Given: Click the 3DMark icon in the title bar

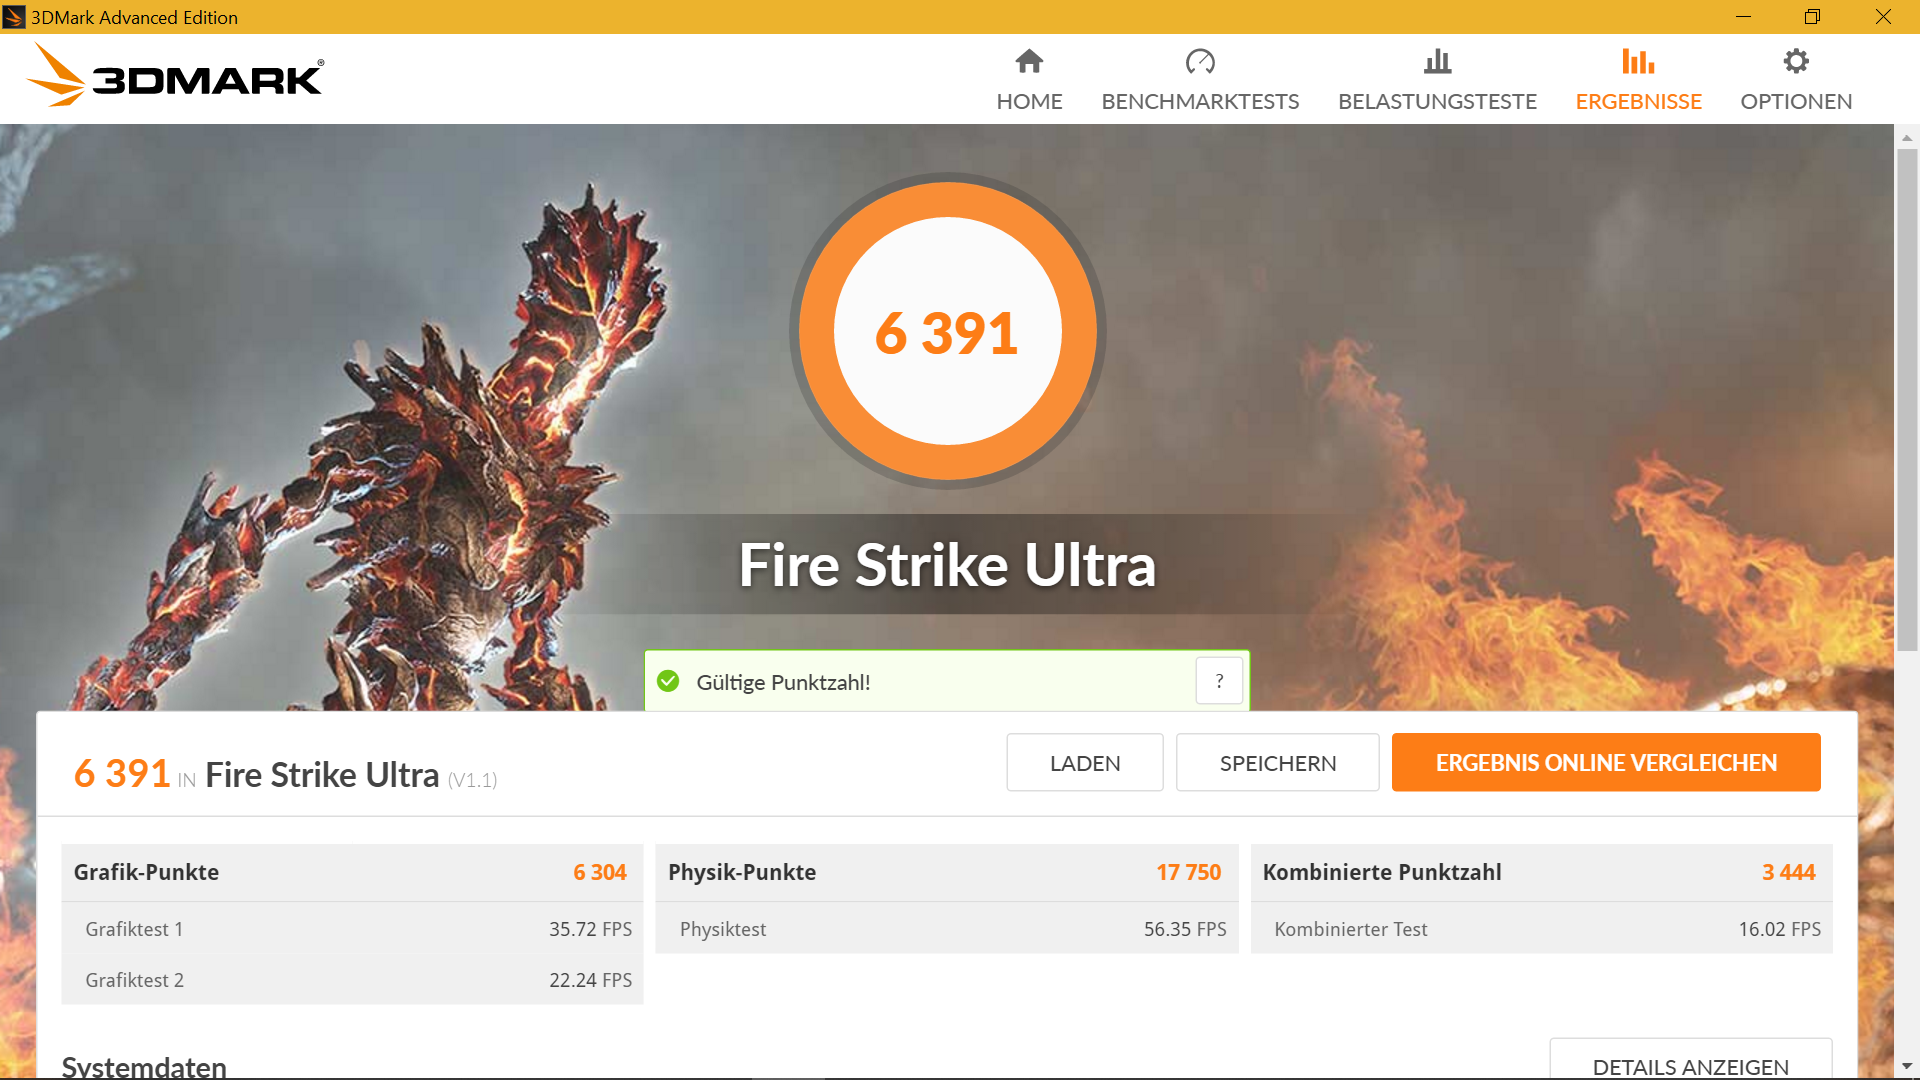Looking at the screenshot, I should point(14,16).
